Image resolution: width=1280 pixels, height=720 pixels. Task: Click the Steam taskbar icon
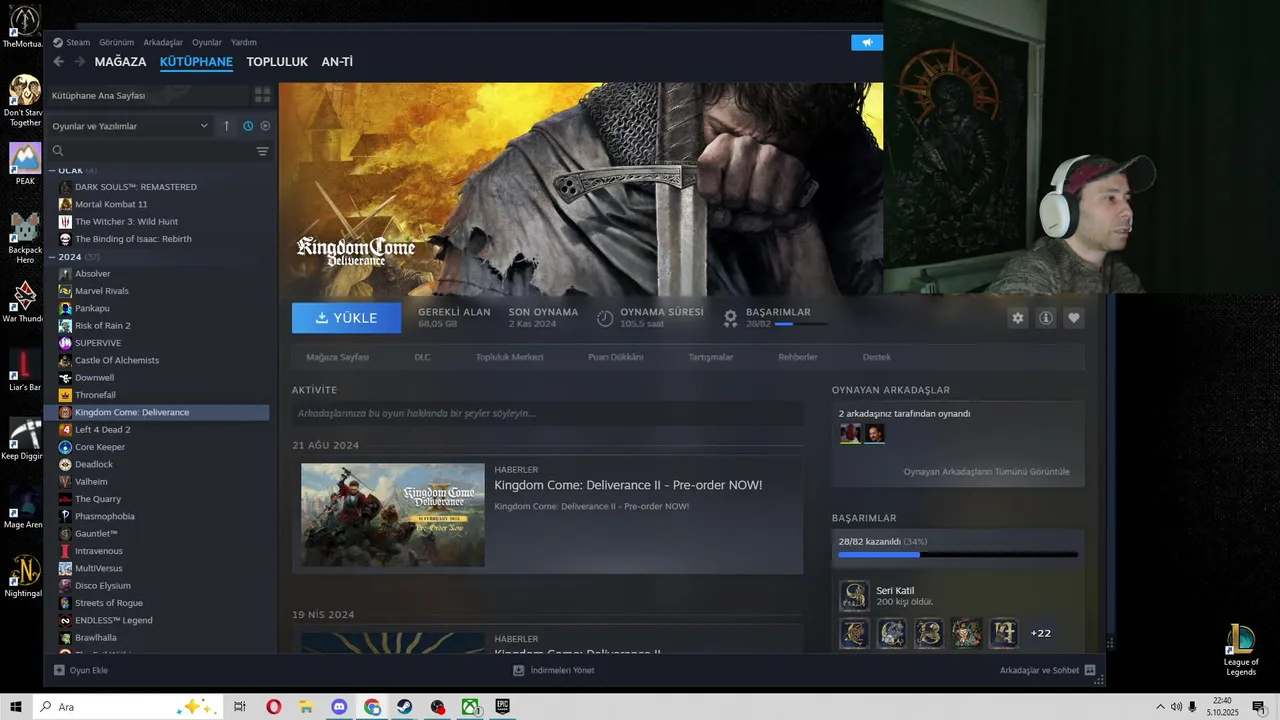tap(404, 707)
